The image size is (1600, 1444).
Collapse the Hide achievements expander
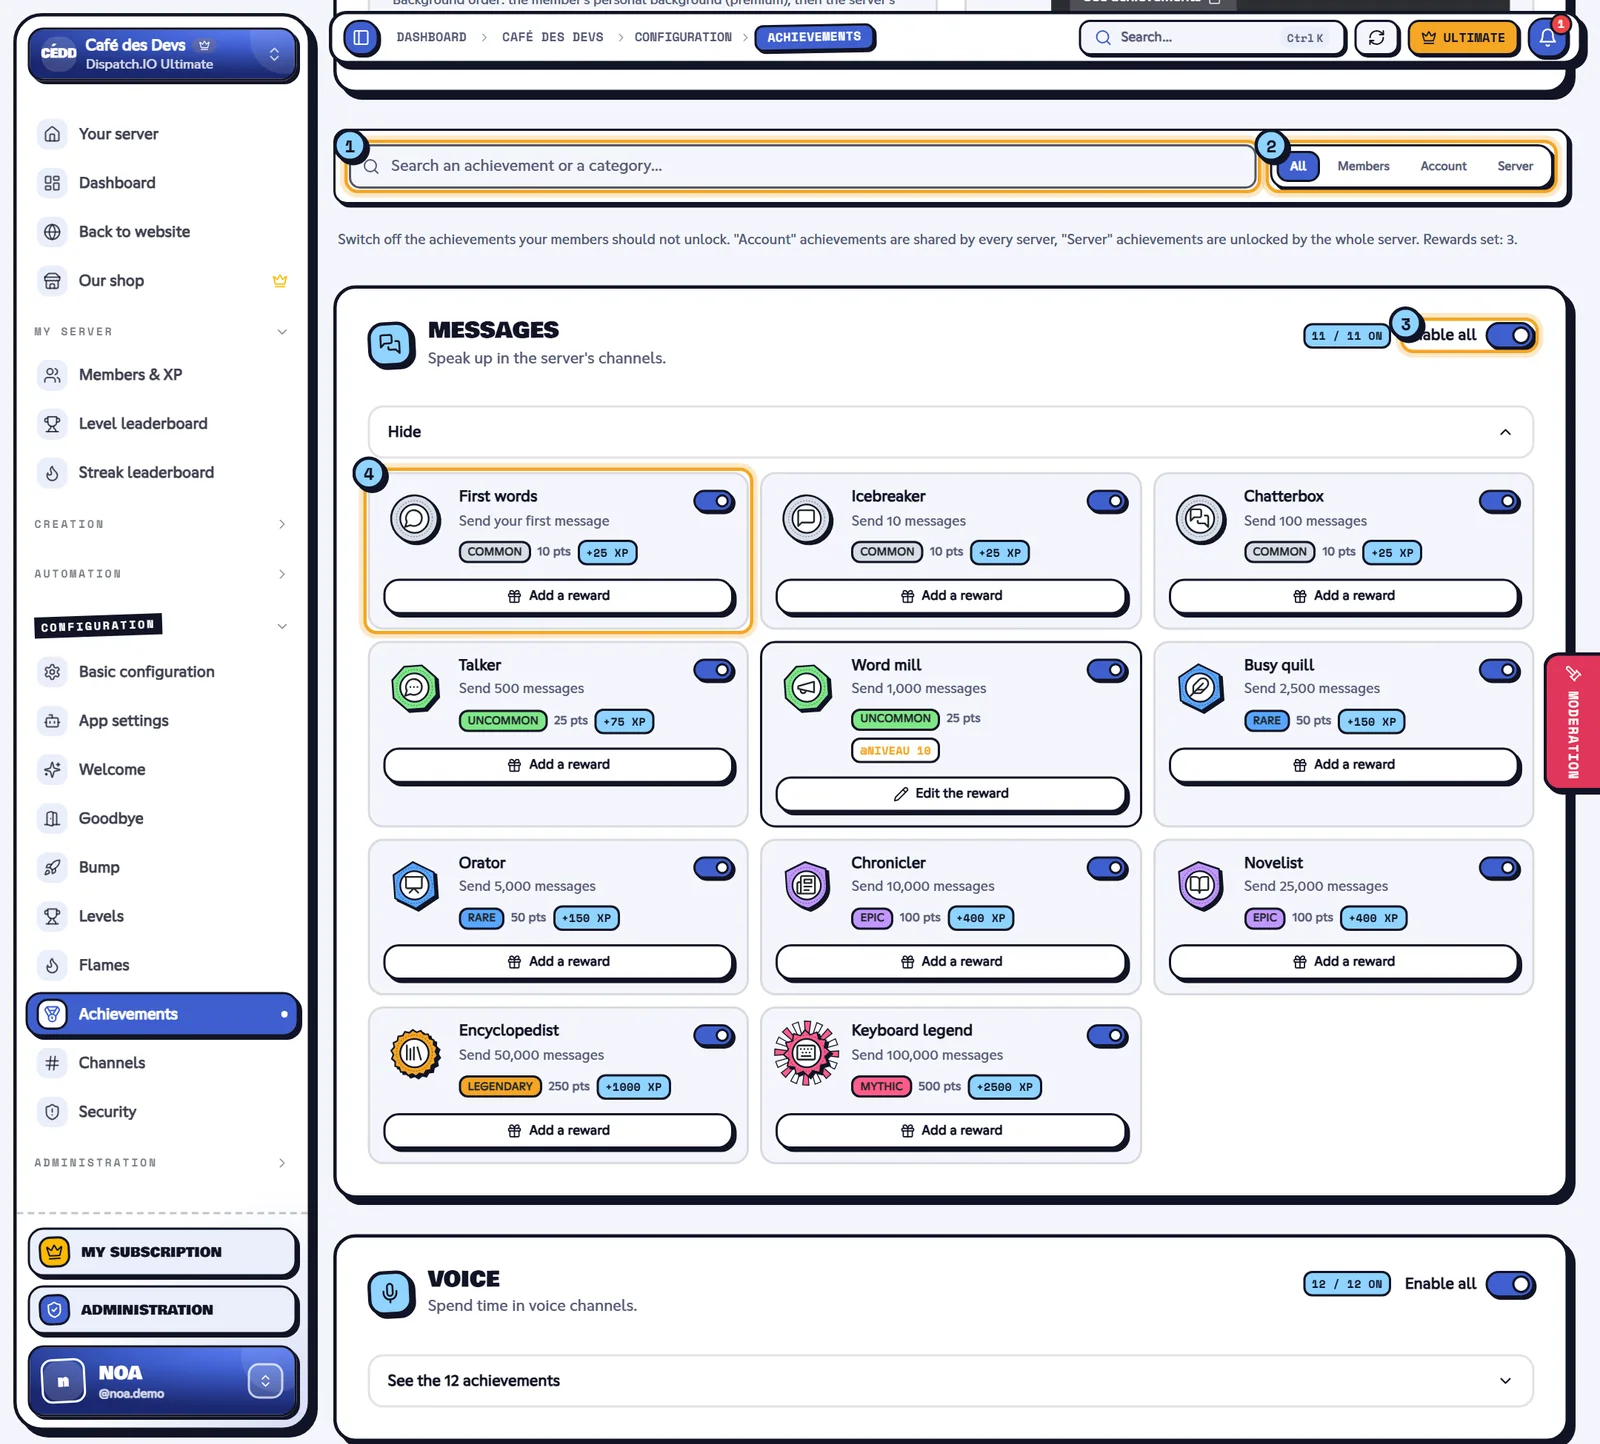click(x=950, y=432)
